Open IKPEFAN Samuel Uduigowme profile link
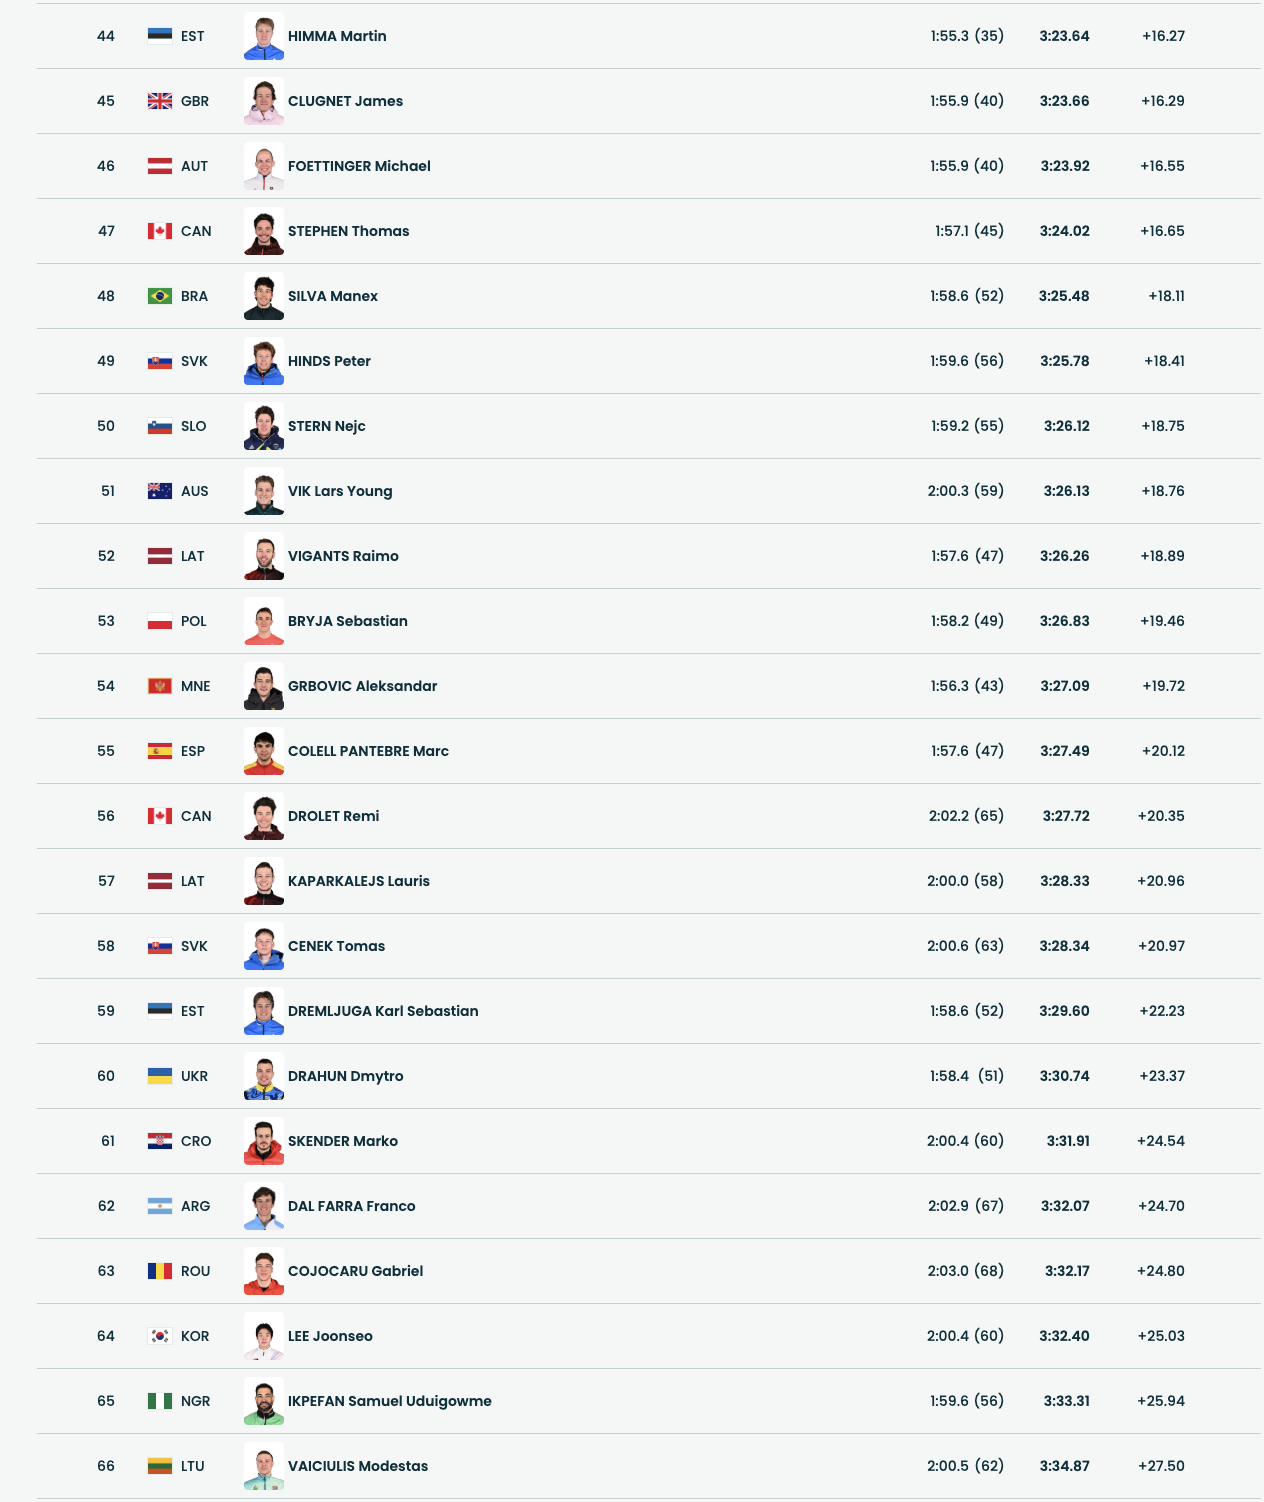 tap(389, 1401)
